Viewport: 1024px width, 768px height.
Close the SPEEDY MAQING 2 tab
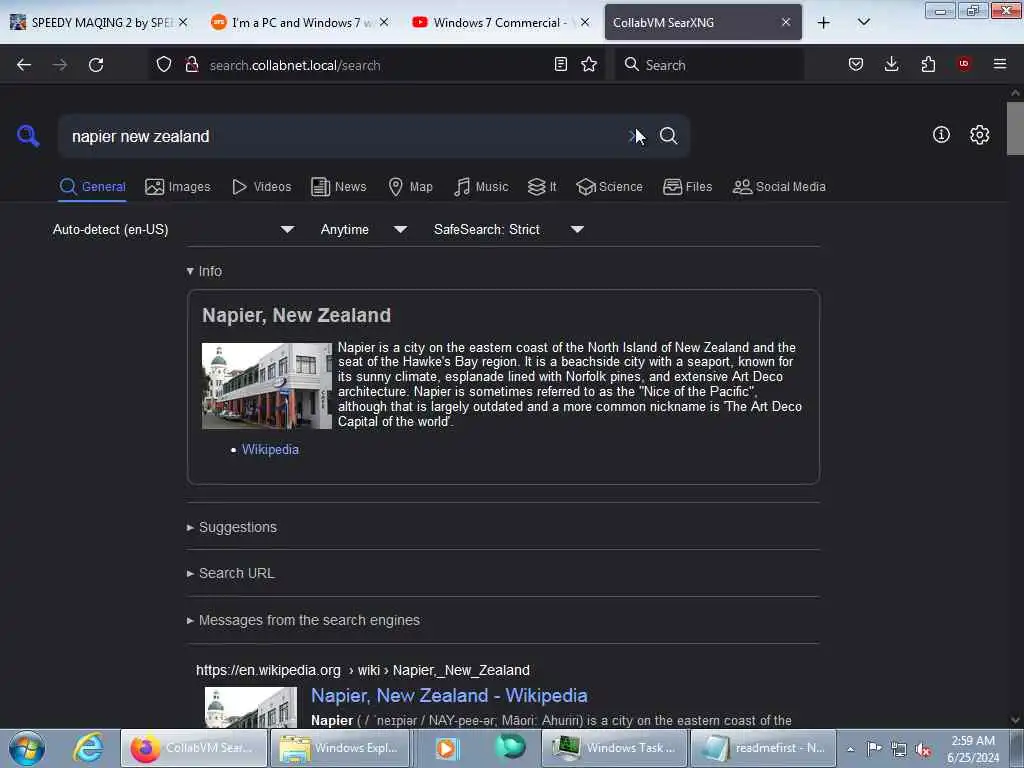(184, 22)
